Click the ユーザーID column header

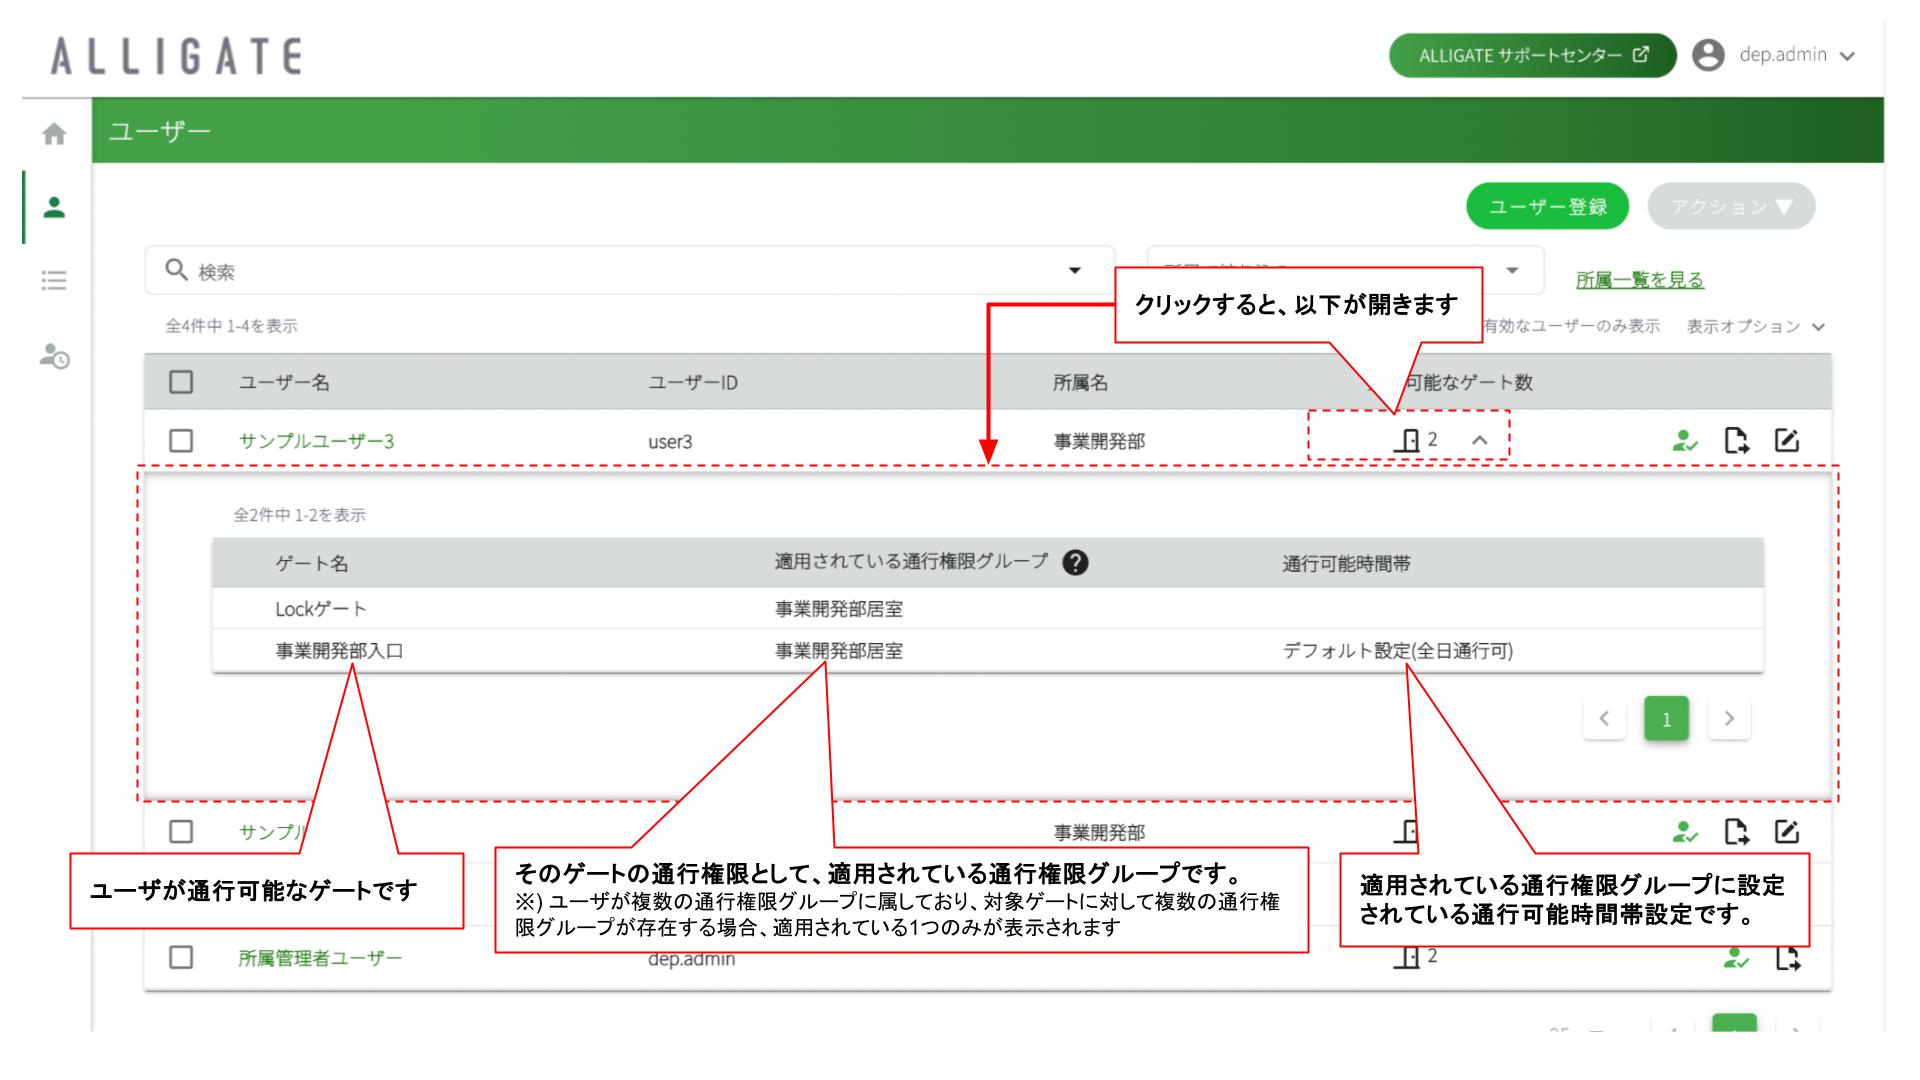[x=693, y=382]
